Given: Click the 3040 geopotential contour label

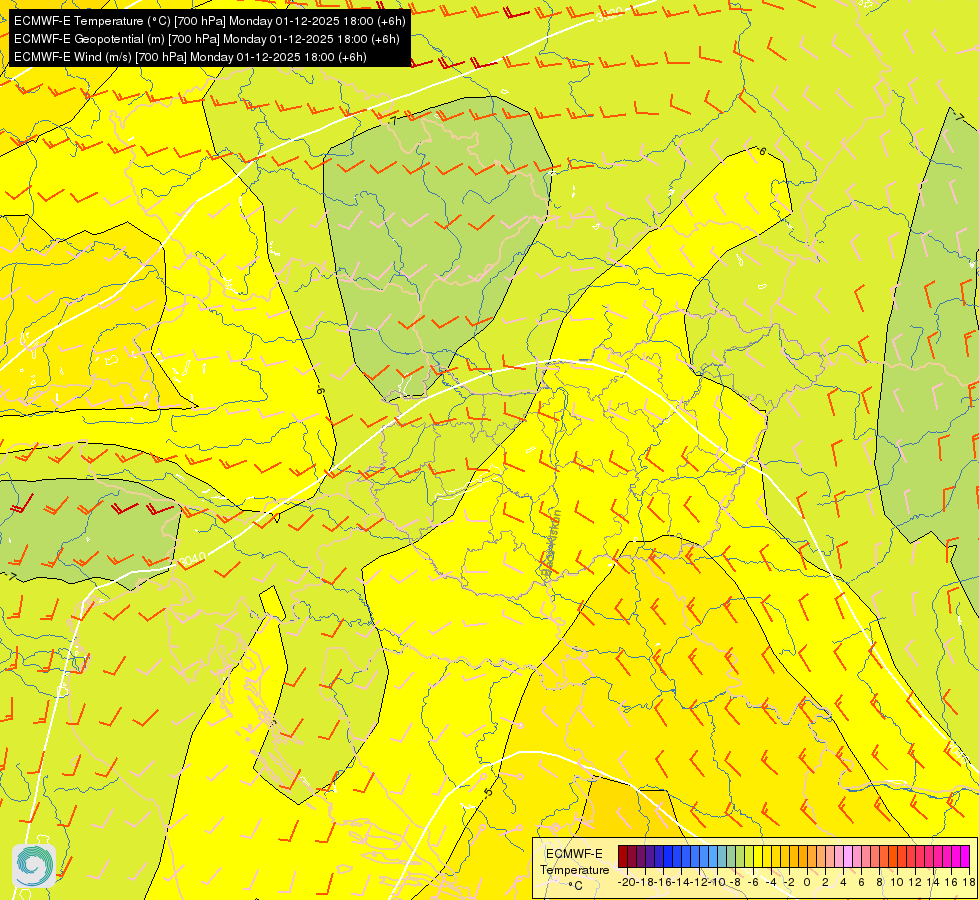Looking at the screenshot, I should click(x=192, y=560).
